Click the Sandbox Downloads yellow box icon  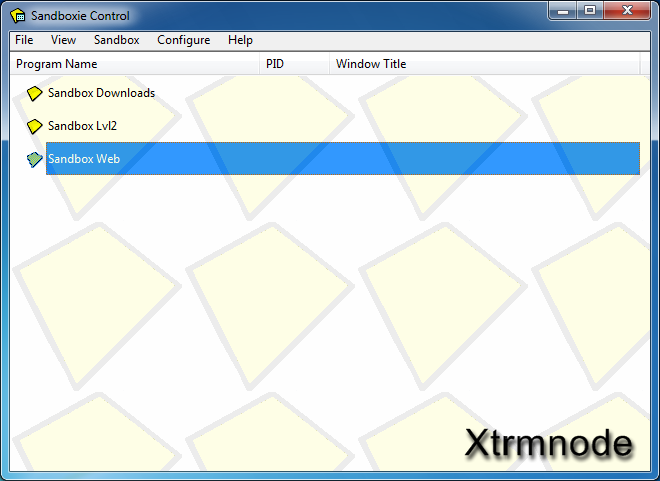[35, 93]
